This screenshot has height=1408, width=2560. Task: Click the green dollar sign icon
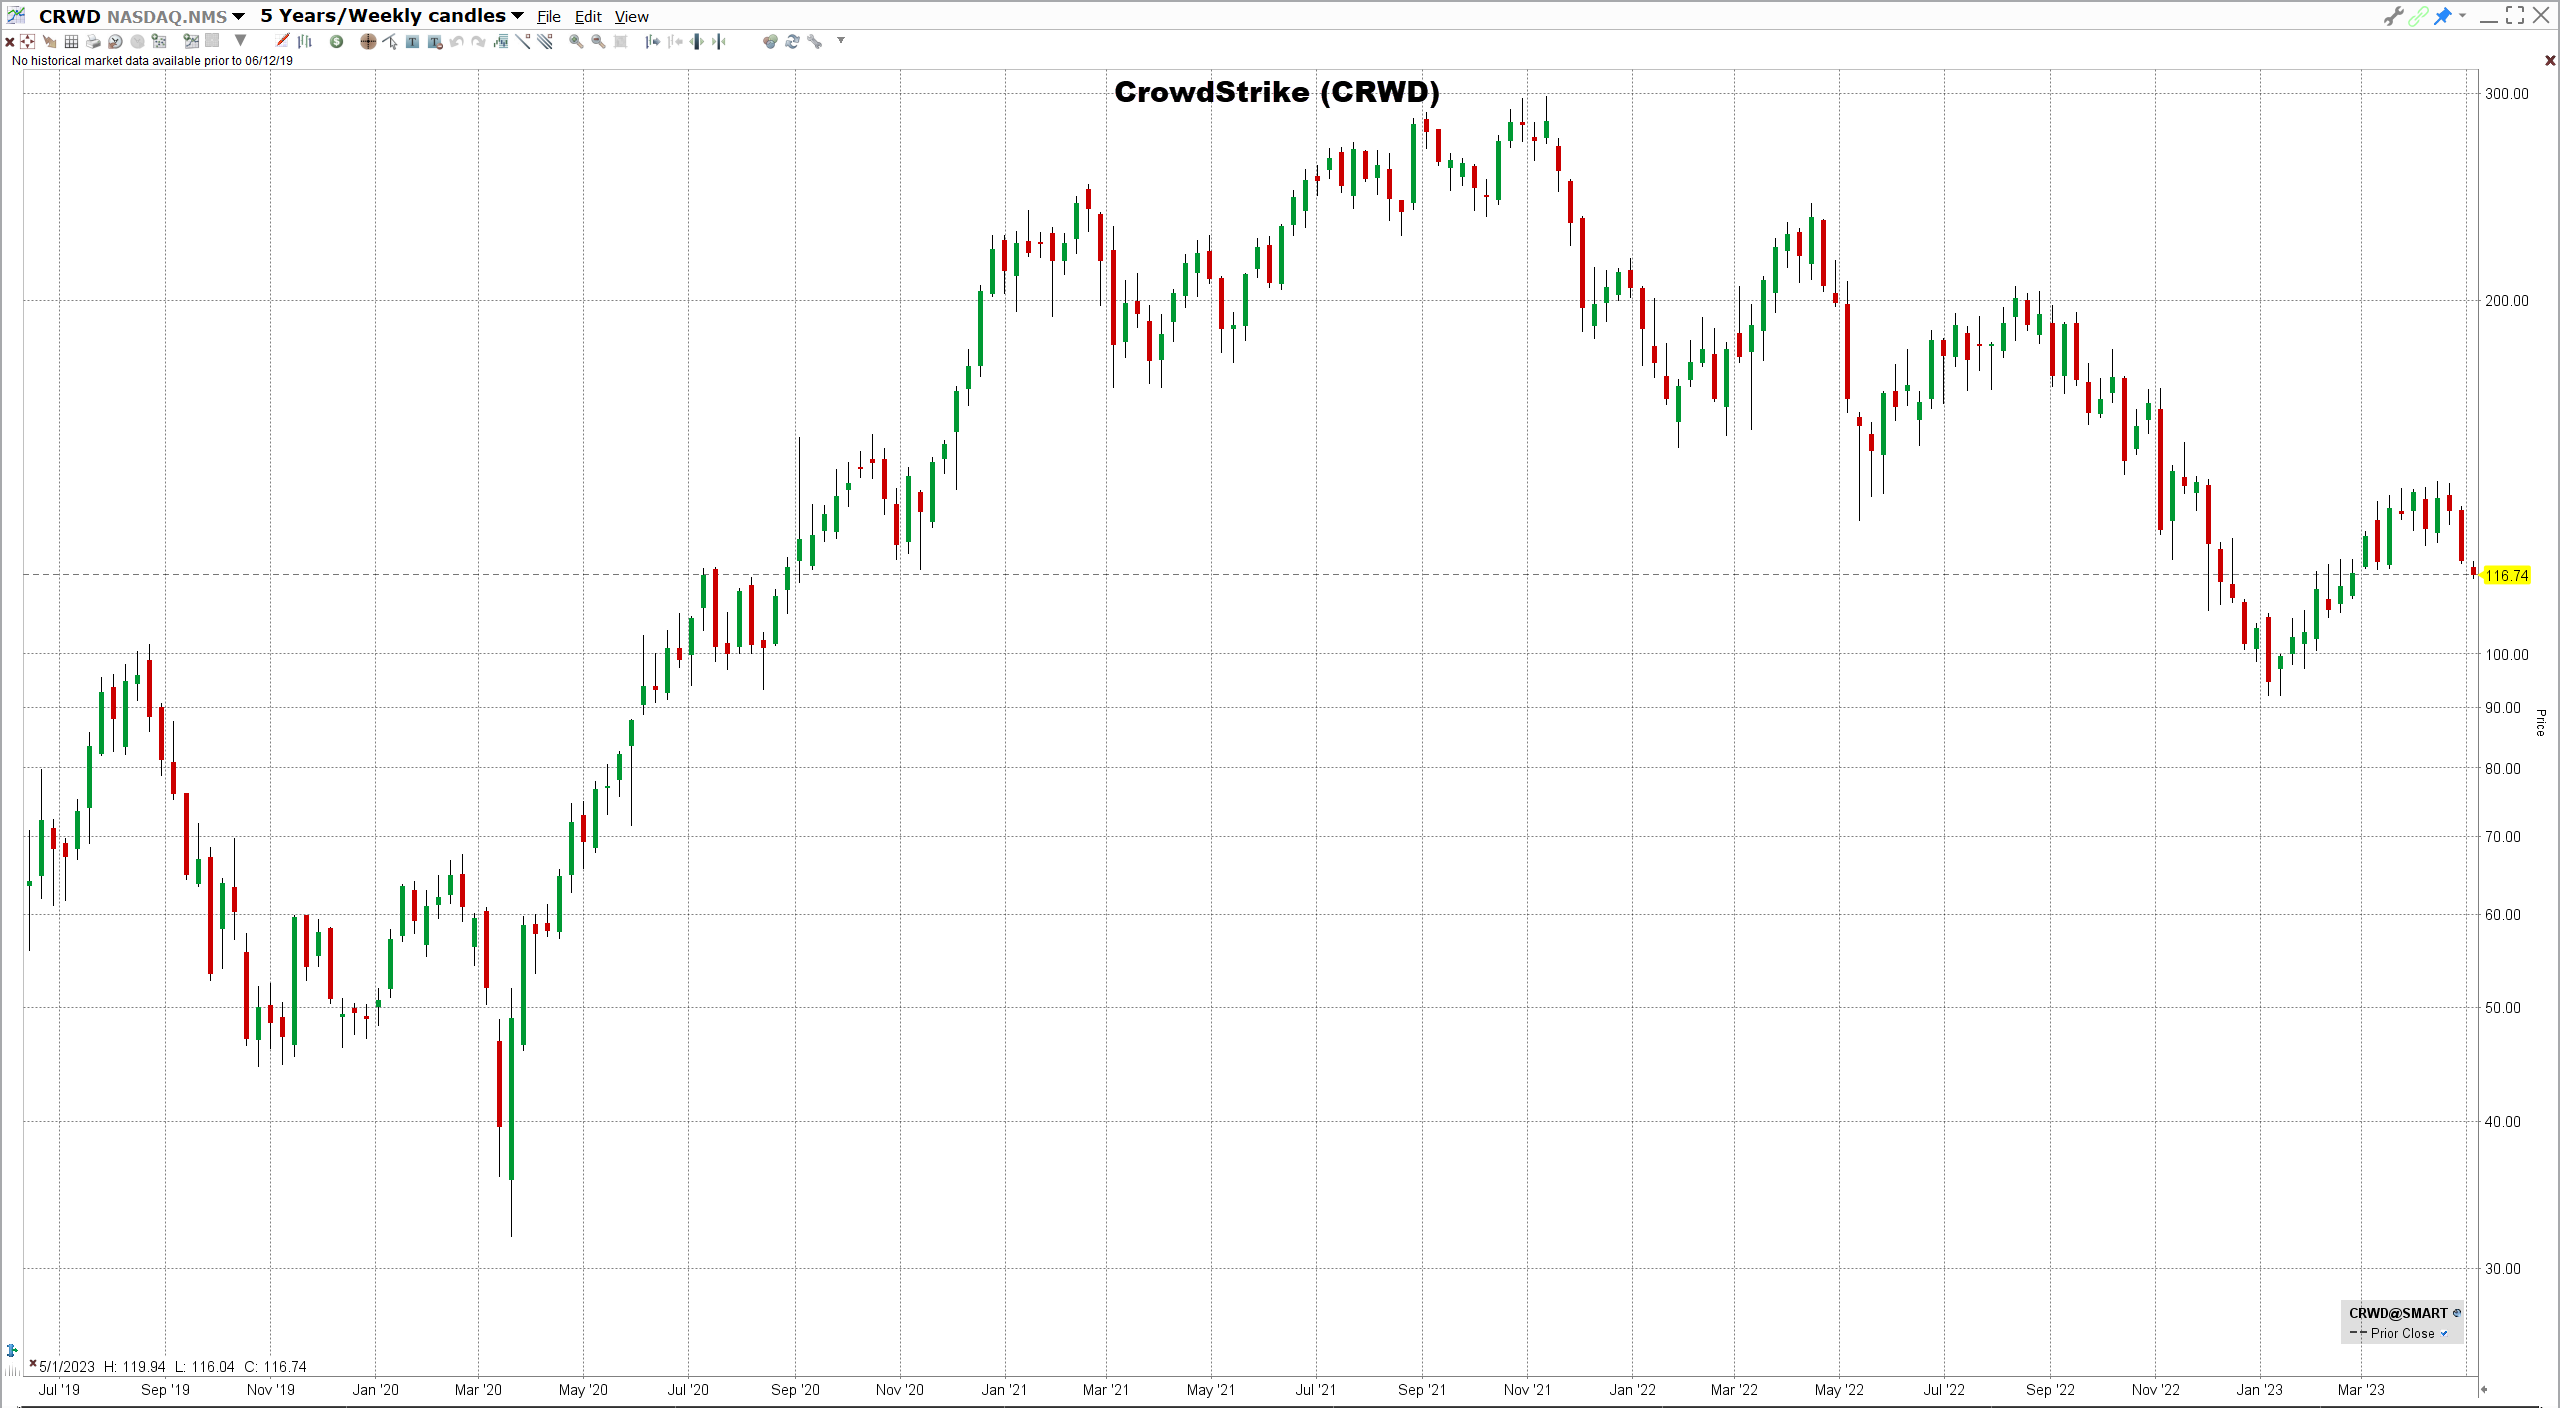tap(336, 41)
